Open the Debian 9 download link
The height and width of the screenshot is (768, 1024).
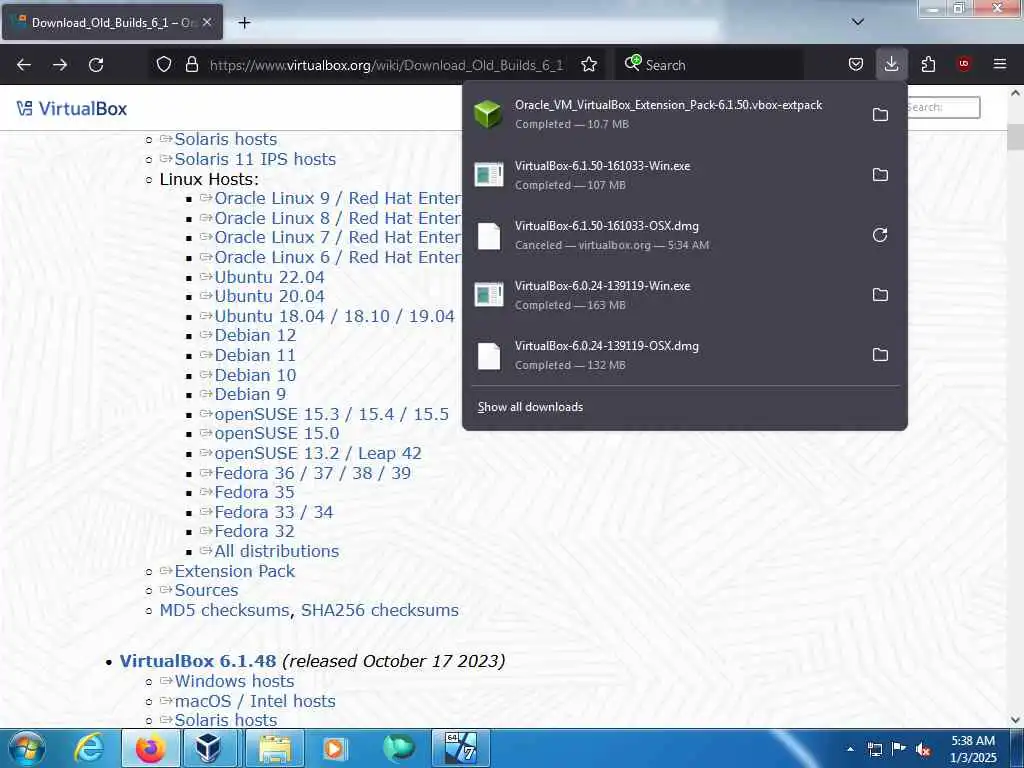point(250,394)
